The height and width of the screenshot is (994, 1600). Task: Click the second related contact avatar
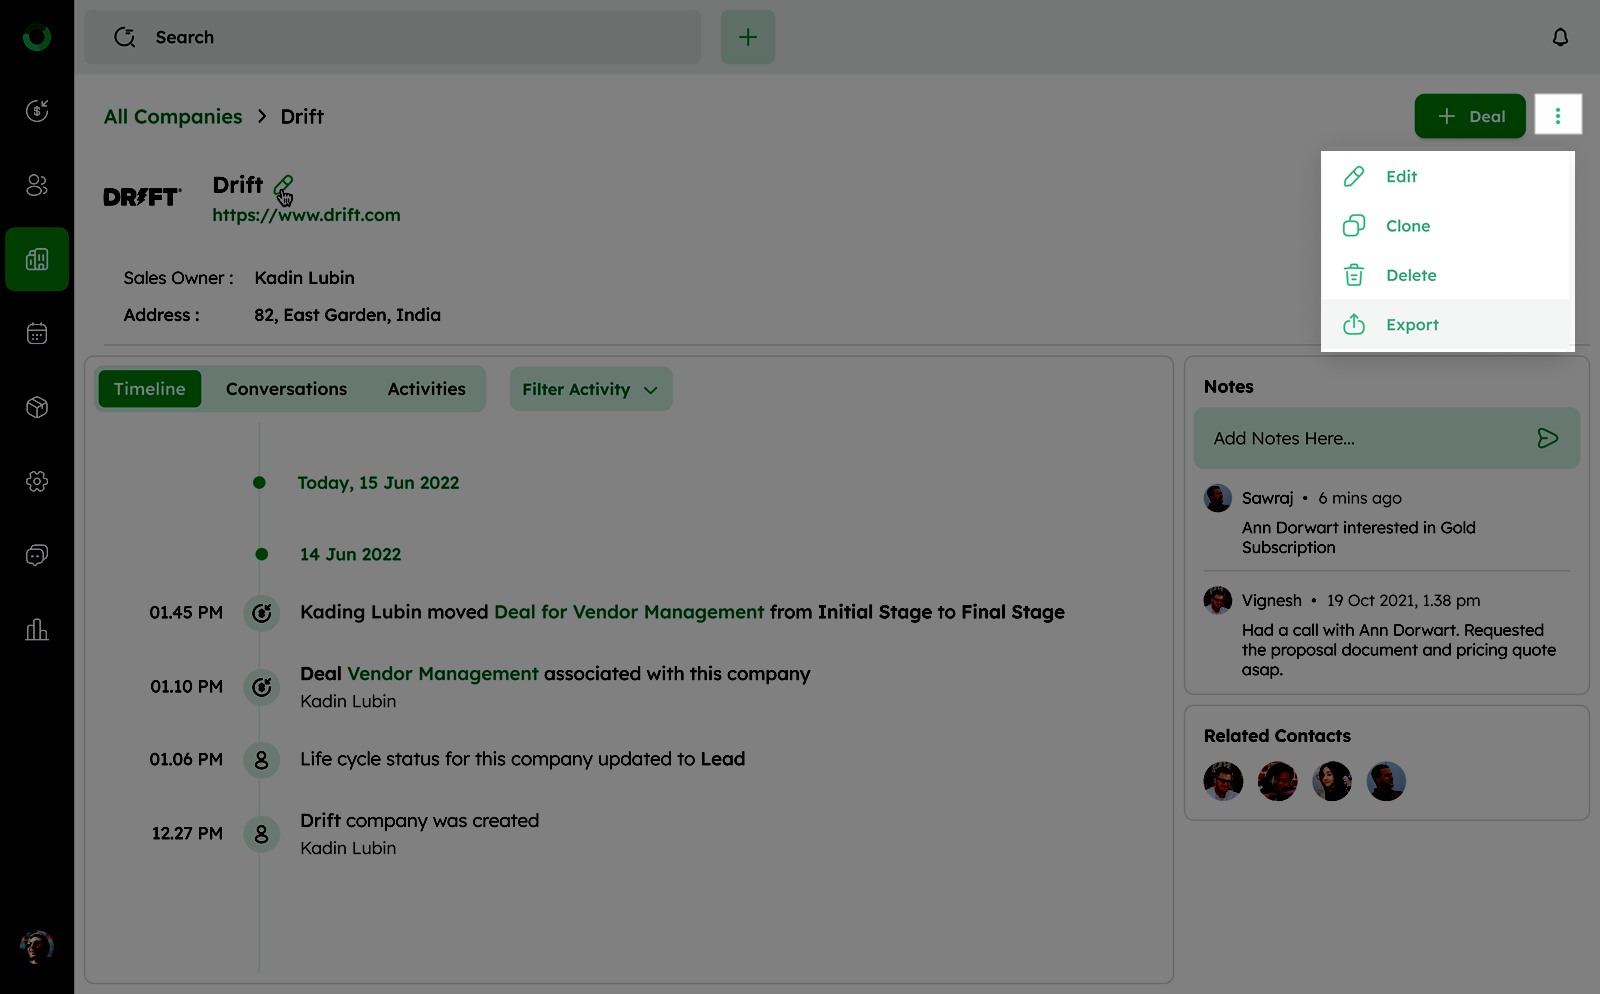click(x=1278, y=781)
